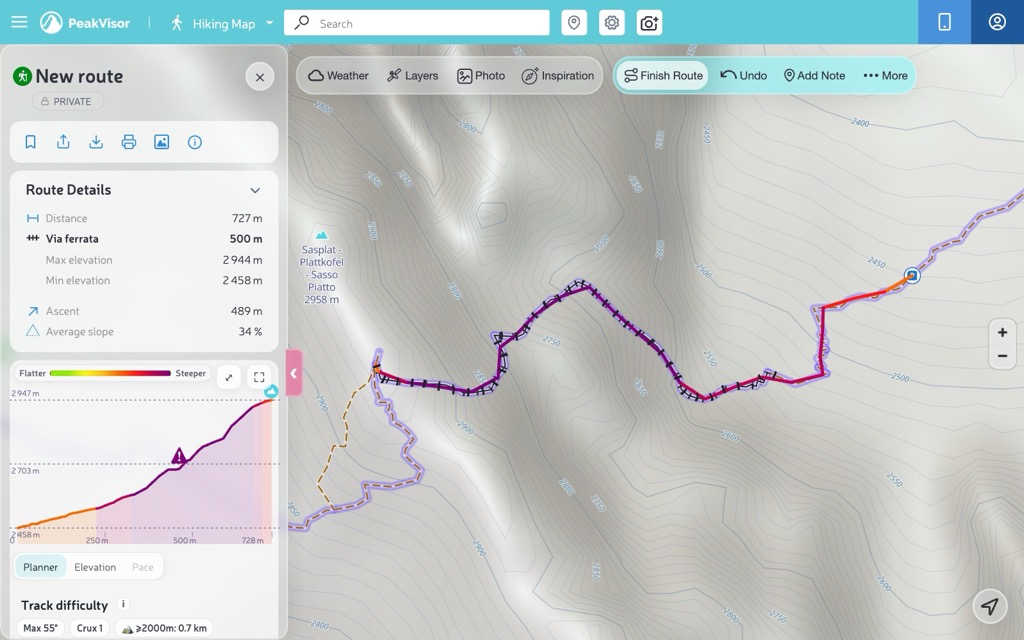1024x640 pixels.
Task: Zoom in on the map
Action: pyautogui.click(x=1002, y=332)
